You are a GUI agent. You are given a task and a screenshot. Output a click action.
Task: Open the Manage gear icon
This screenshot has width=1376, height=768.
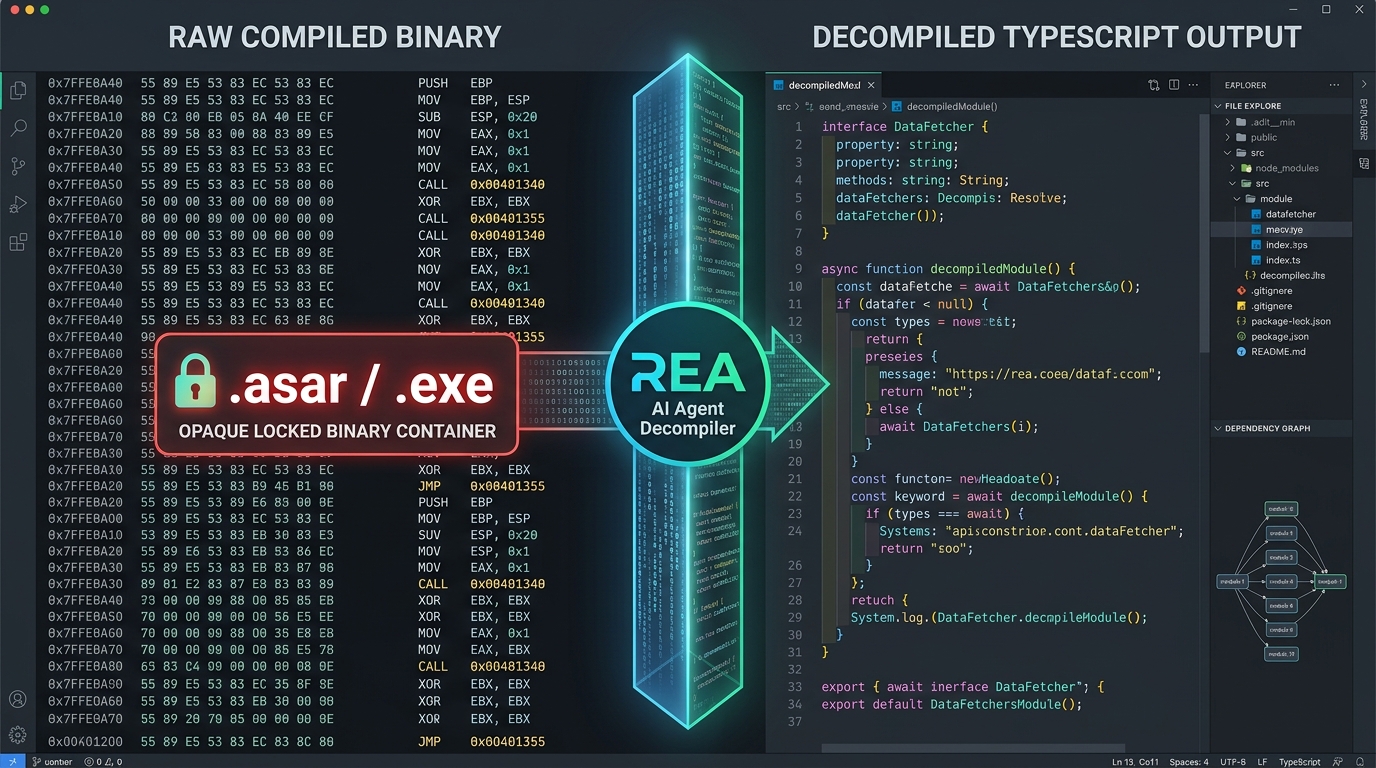pyautogui.click(x=17, y=735)
